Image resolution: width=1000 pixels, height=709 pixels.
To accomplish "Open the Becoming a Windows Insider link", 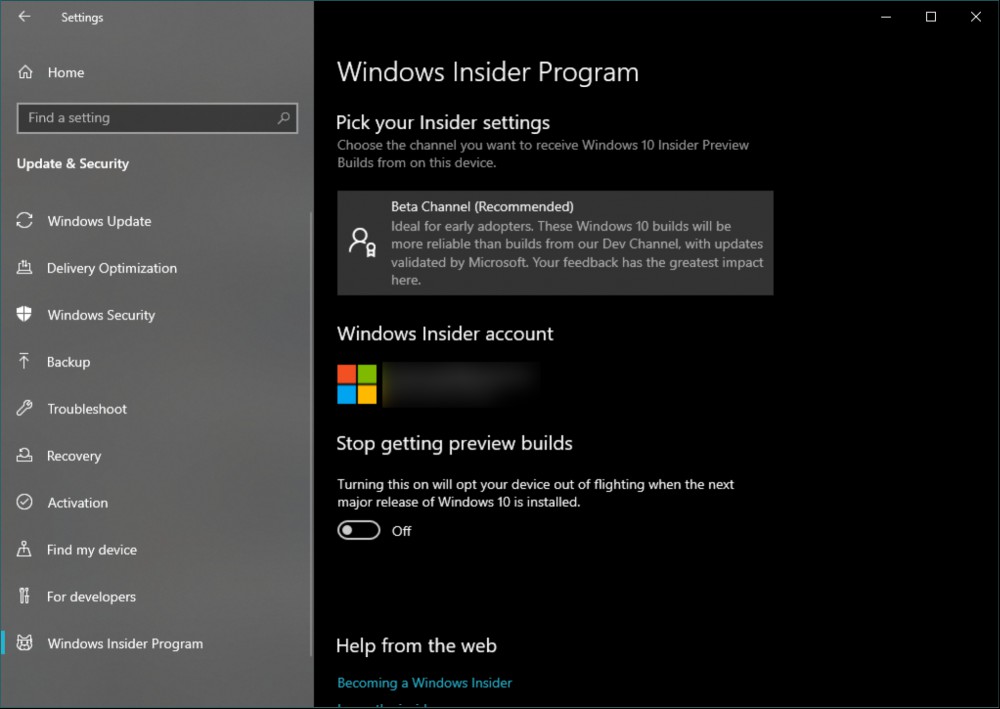I will coord(424,683).
